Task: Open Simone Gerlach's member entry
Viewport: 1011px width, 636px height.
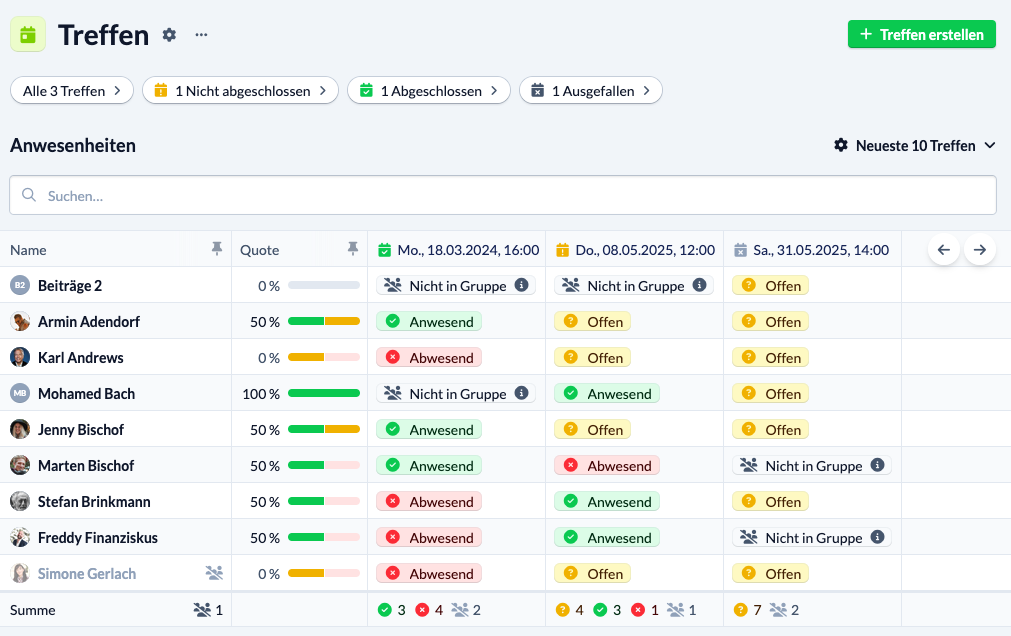Action: [x=87, y=573]
